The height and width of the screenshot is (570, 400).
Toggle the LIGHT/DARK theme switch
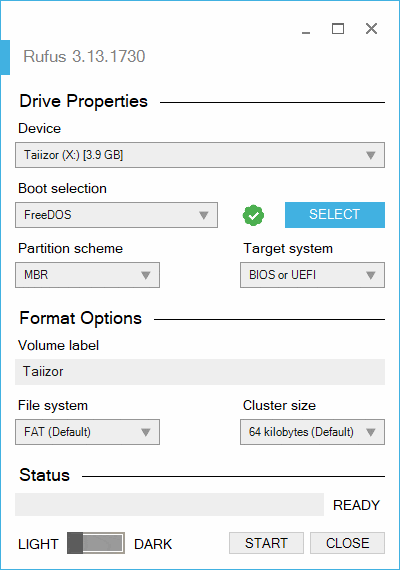coord(96,543)
